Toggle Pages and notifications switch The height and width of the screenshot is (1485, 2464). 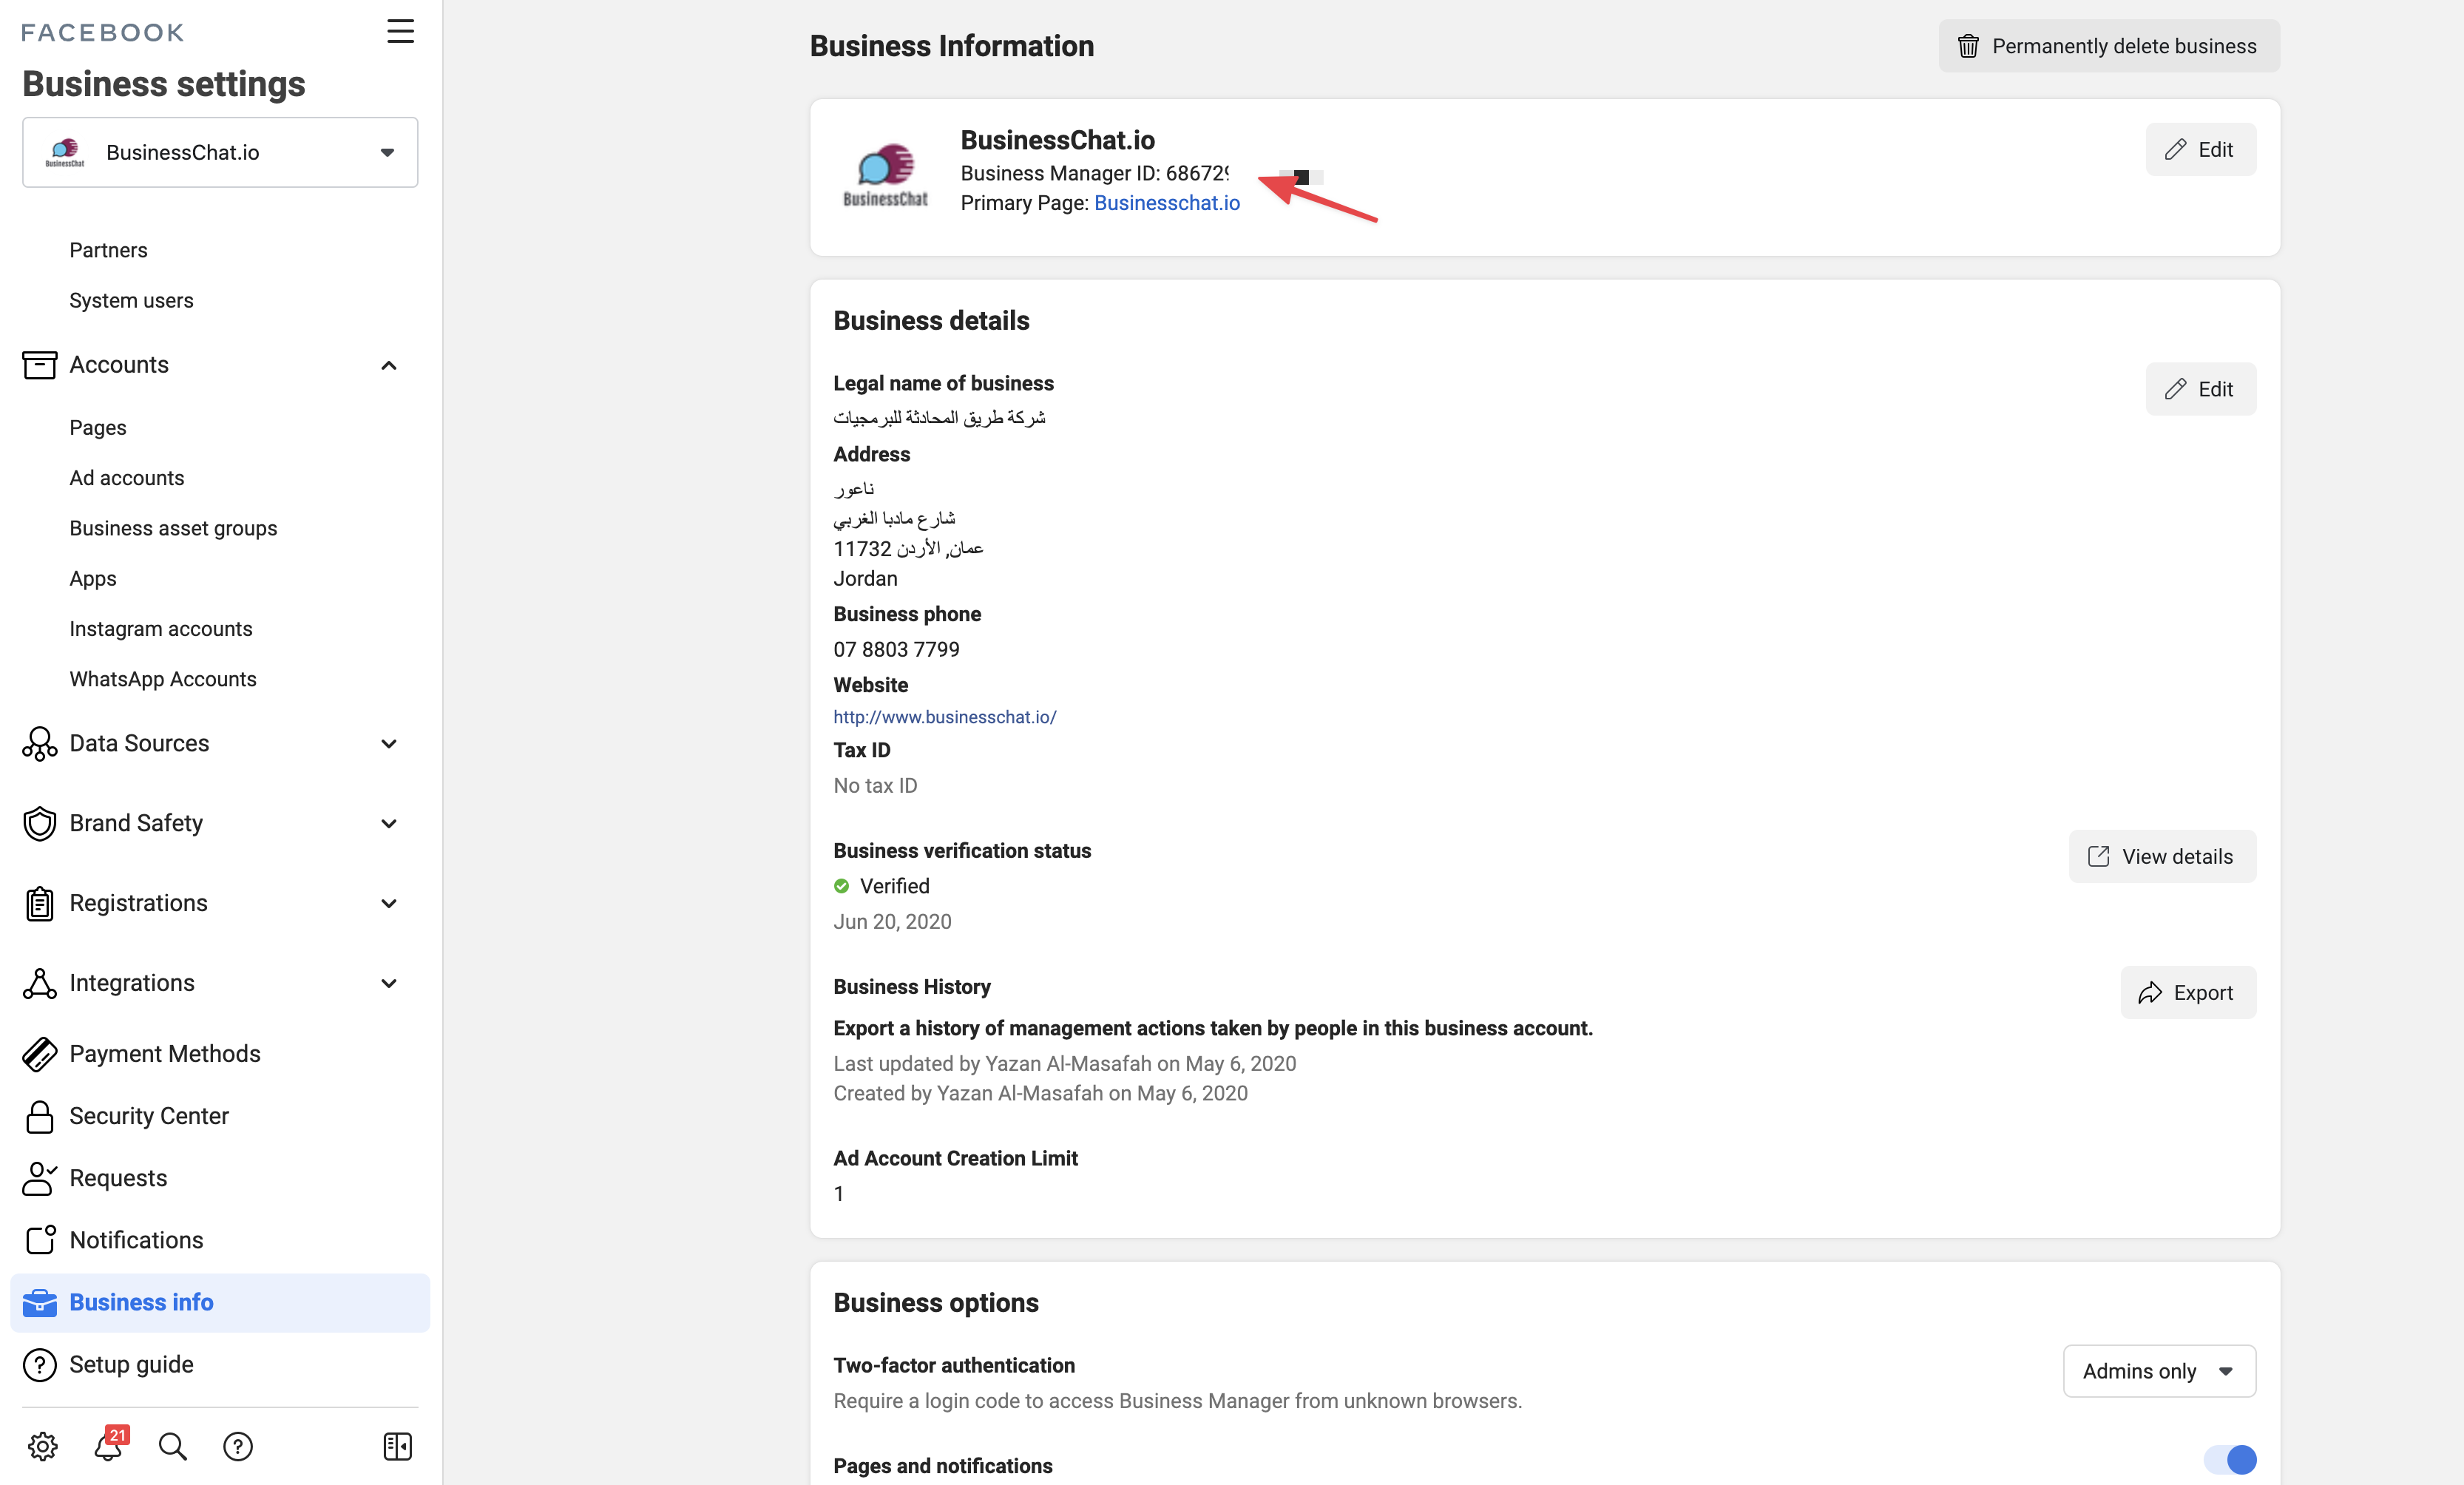(2229, 1460)
